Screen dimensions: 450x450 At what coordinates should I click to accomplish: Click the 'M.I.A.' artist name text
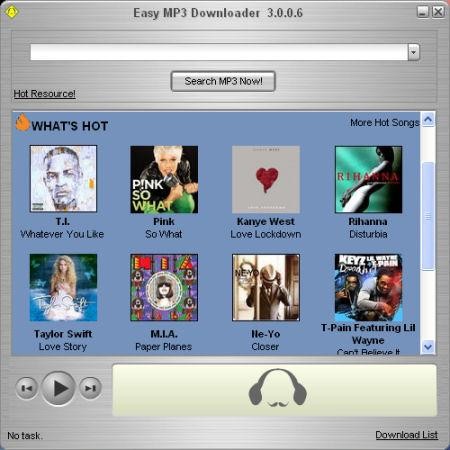(164, 334)
